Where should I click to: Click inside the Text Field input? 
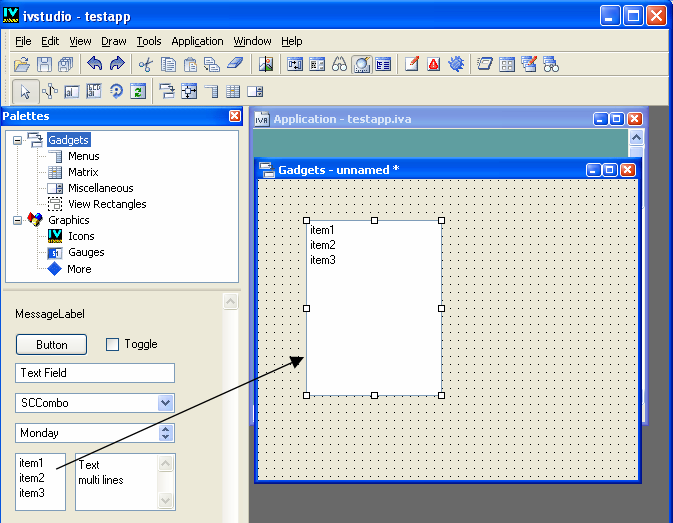coord(95,373)
